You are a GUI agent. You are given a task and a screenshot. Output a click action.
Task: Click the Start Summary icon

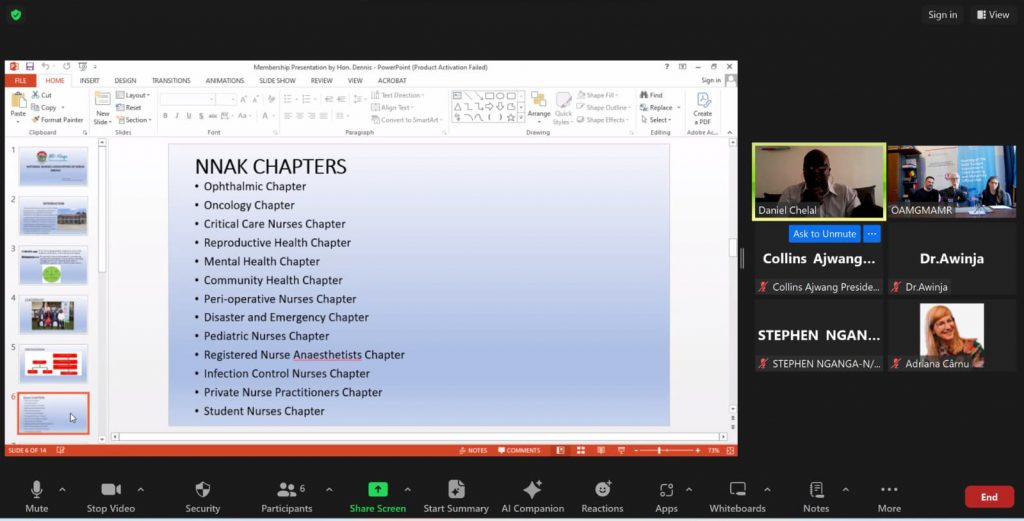tap(456, 489)
